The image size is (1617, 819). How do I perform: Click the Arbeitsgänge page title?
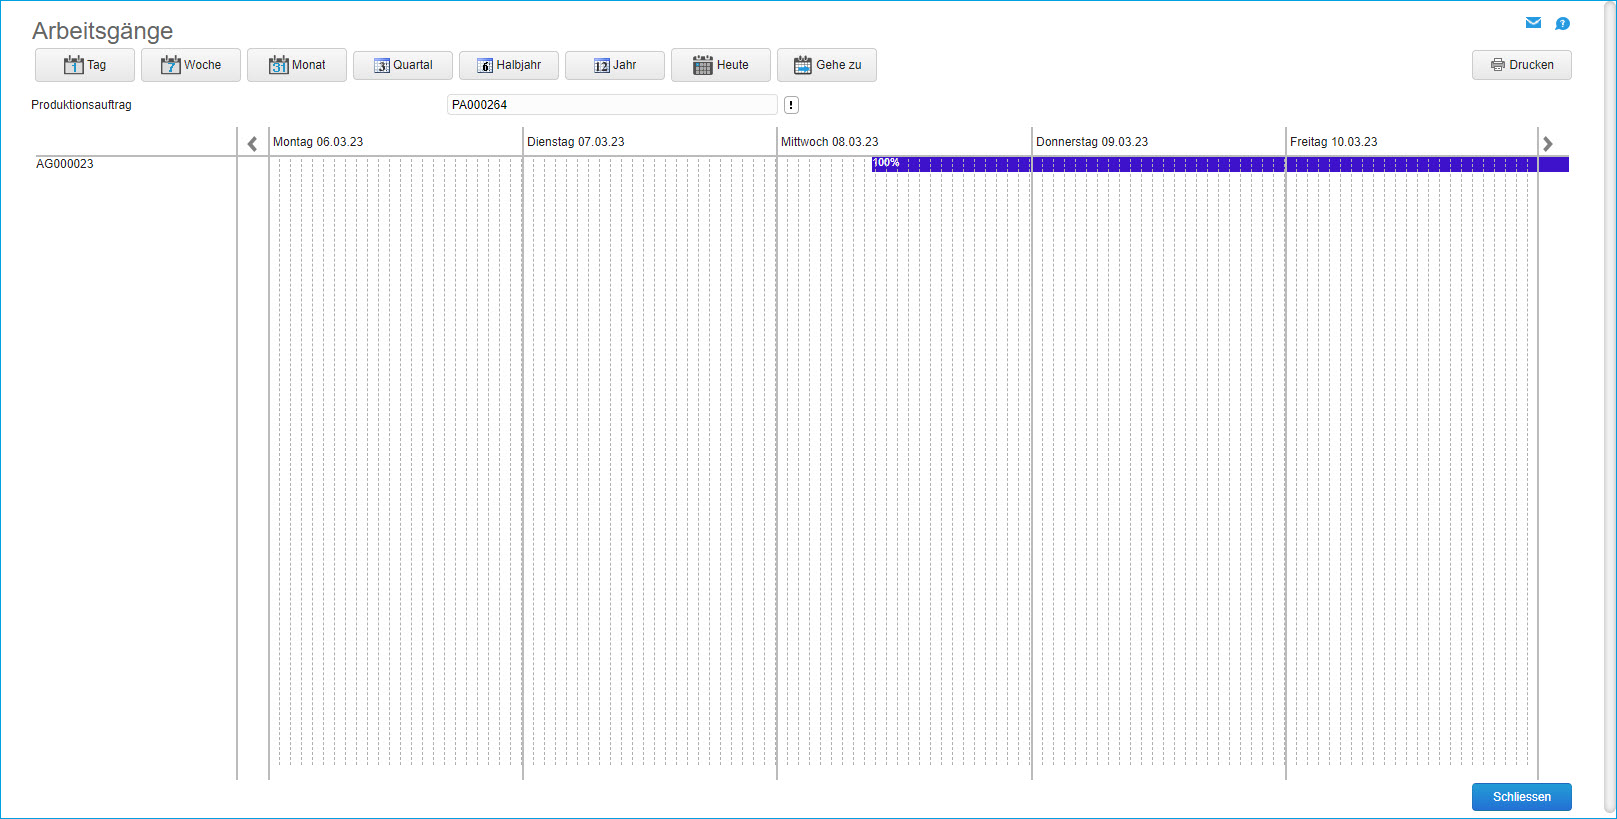point(103,31)
